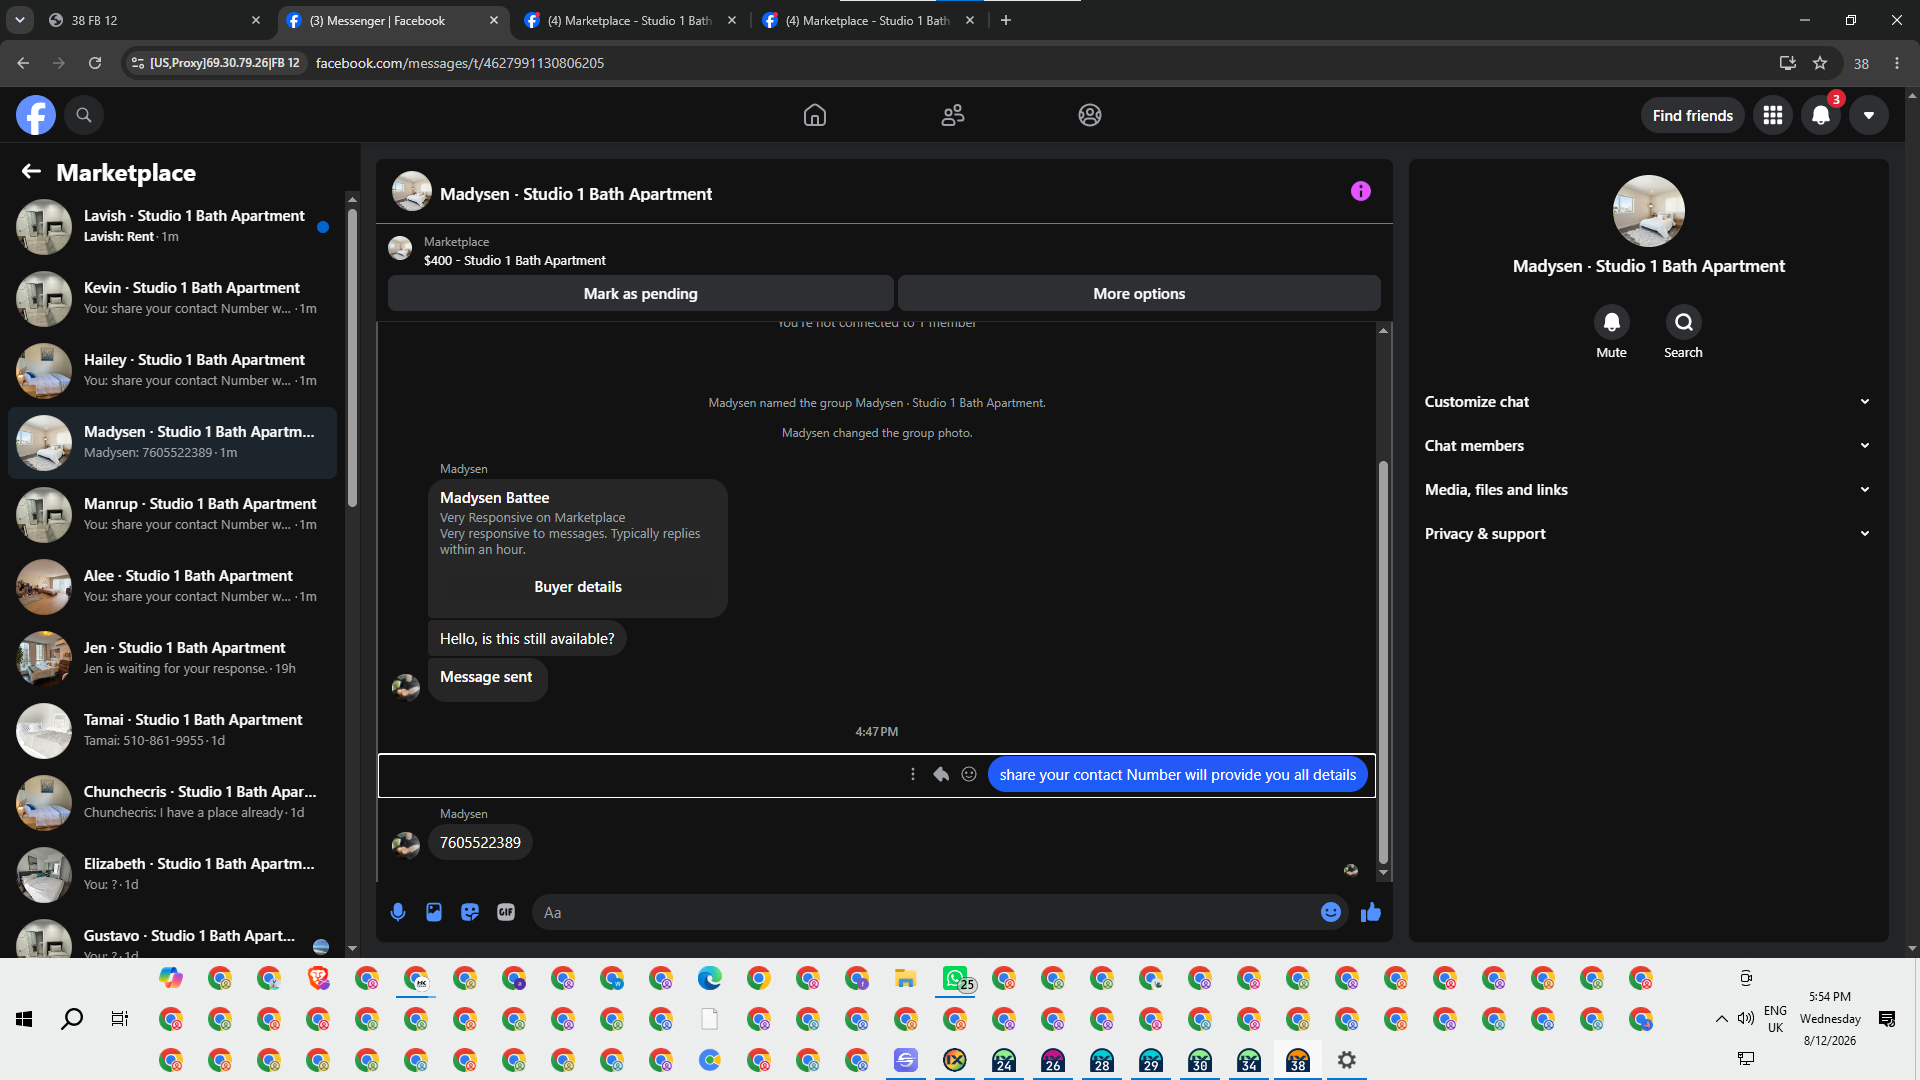Screen dimensions: 1920x1080
Task: Open Chrome three-dot menu
Action: pyautogui.click(x=1897, y=63)
